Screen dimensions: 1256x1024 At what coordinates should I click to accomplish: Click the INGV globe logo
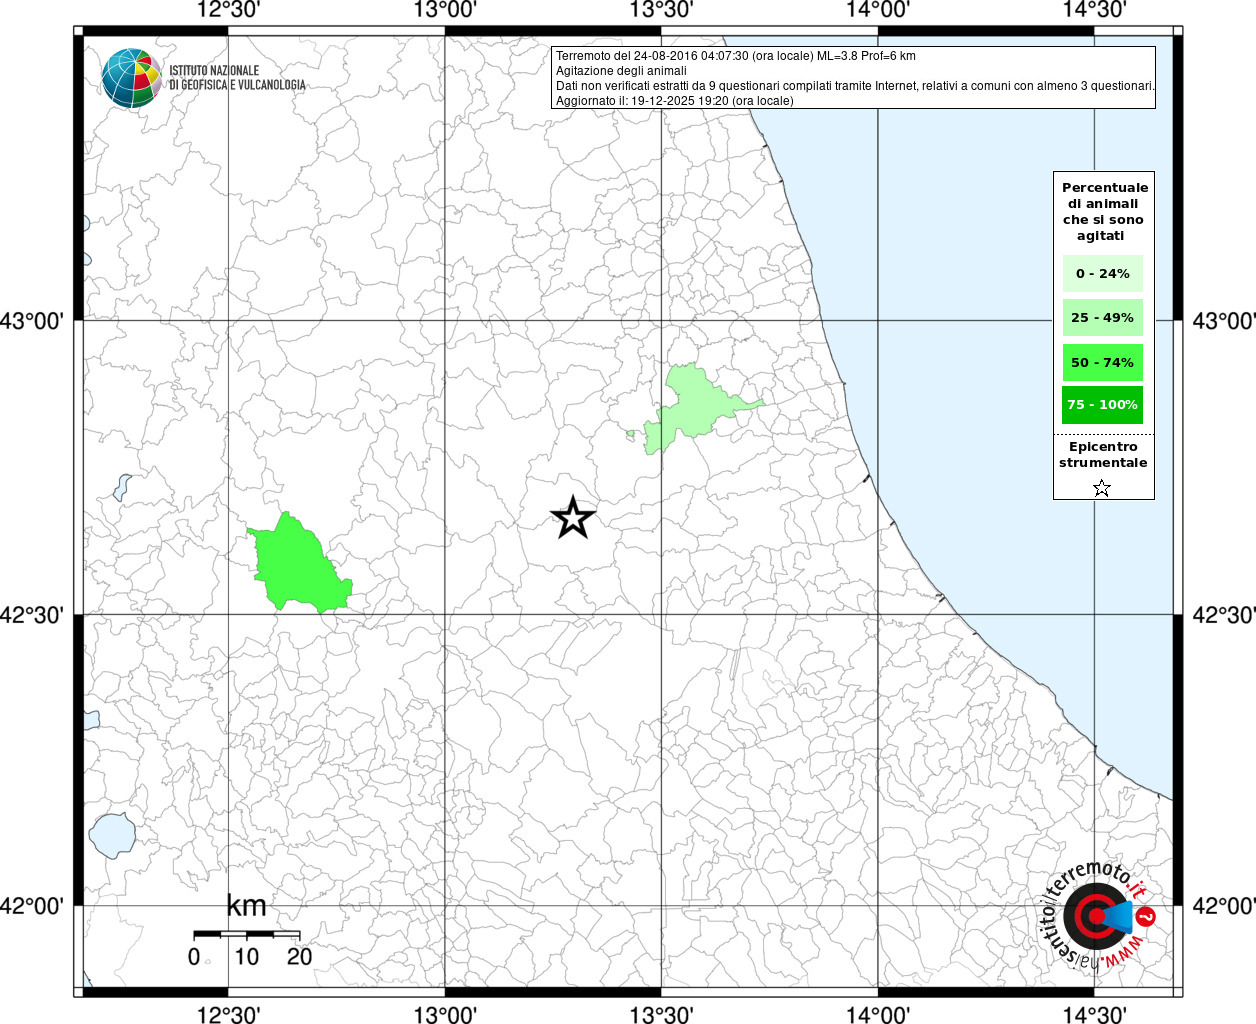[x=132, y=78]
